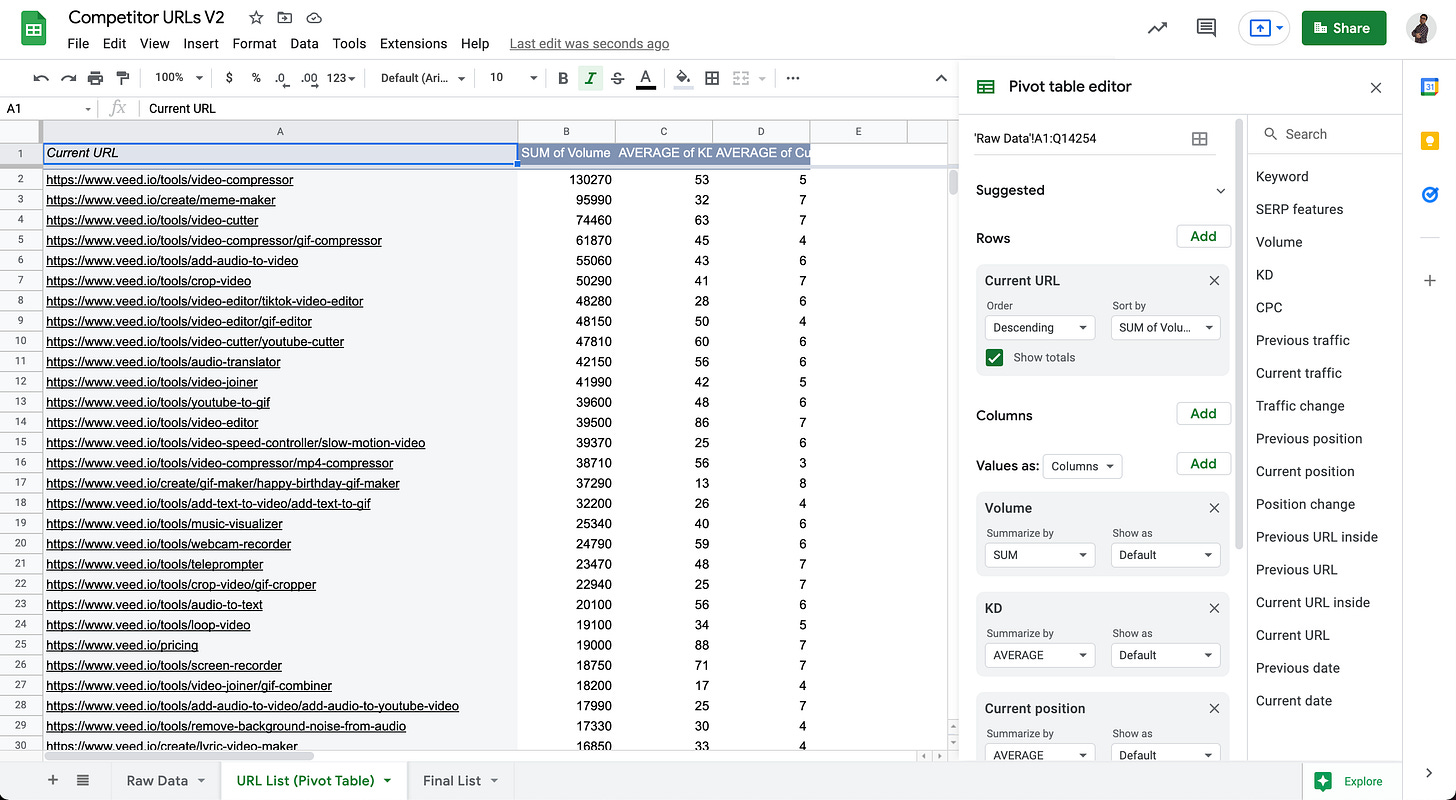Viewport: 1456px width, 800px height.
Task: Click the green Share button
Action: 1344,28
